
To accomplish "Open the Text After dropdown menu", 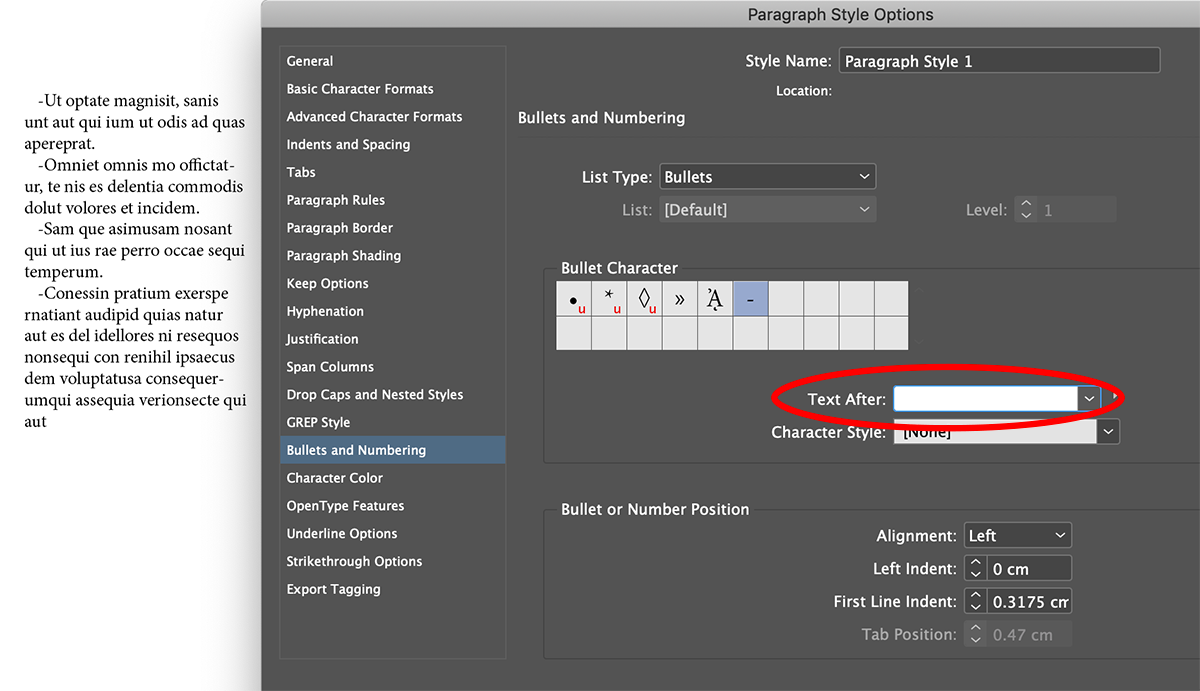I will 1089,398.
